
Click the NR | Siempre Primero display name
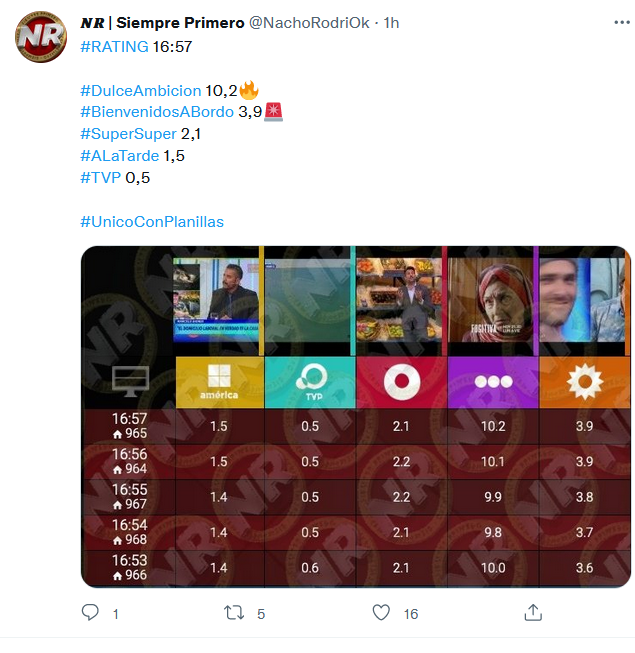pos(162,23)
